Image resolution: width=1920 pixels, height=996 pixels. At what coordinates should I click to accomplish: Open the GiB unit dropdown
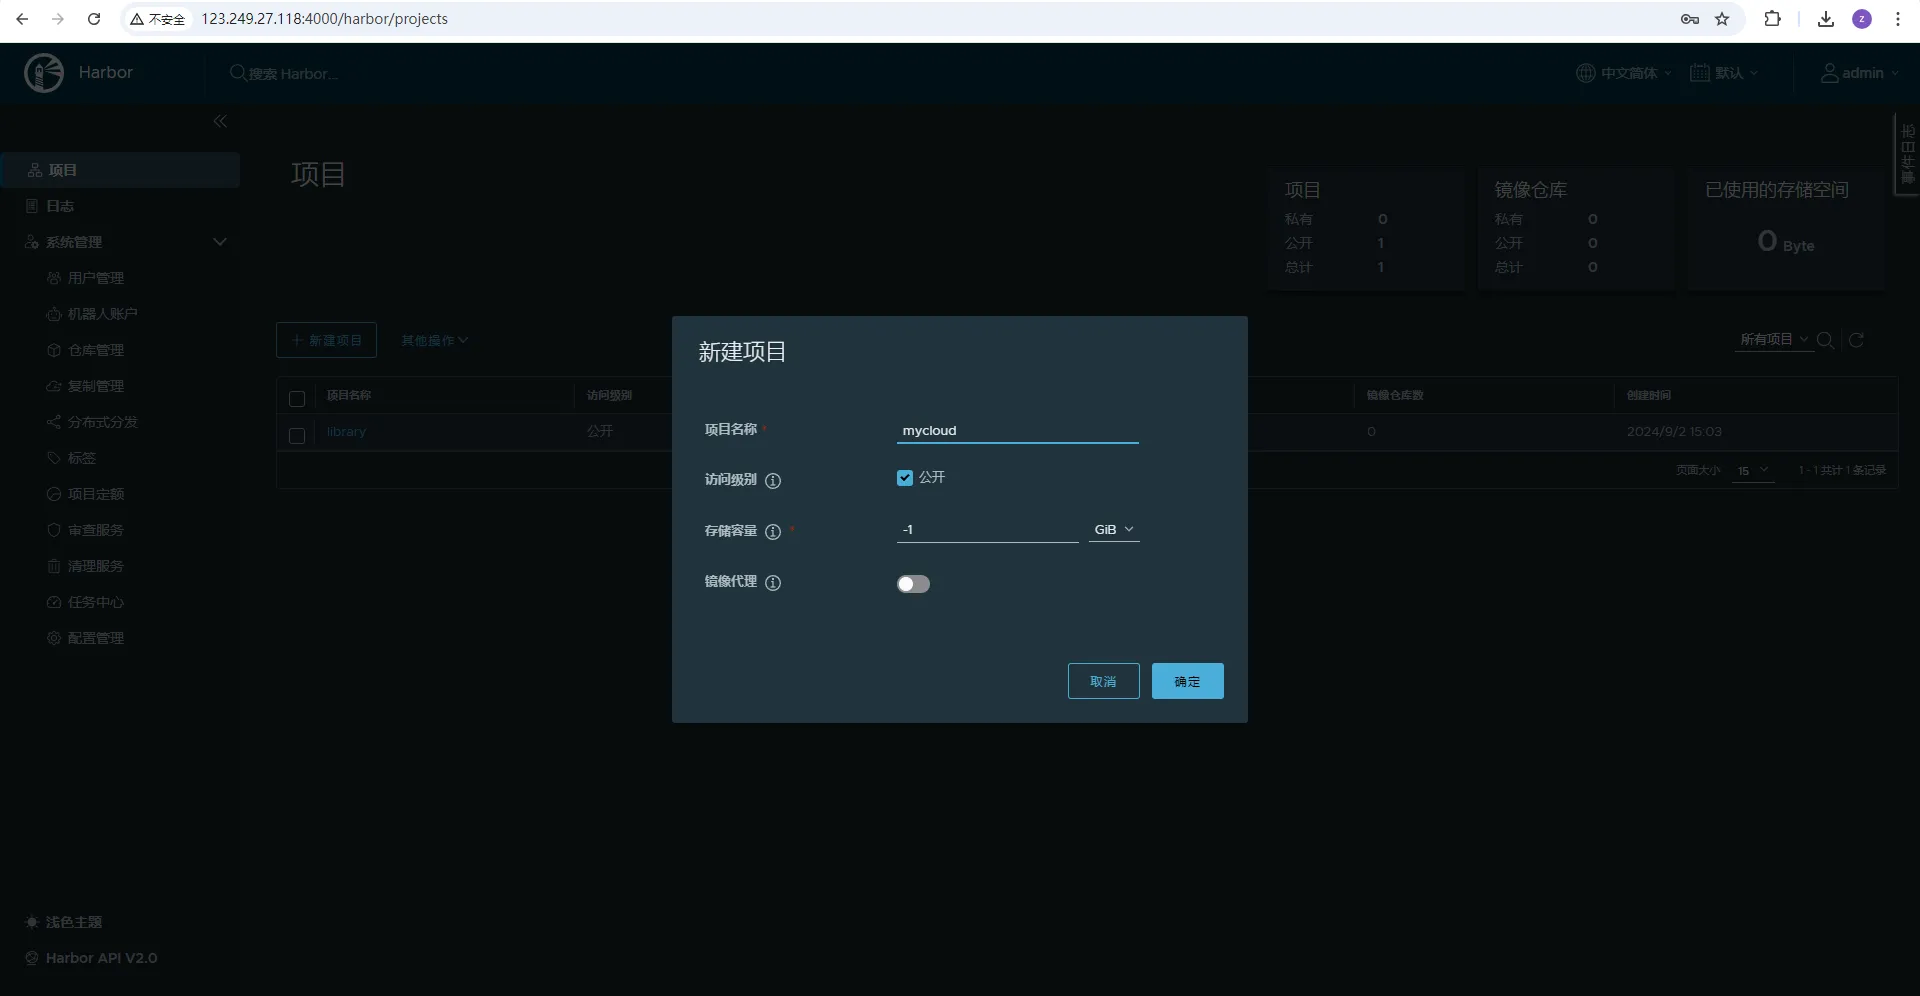[x=1114, y=530]
